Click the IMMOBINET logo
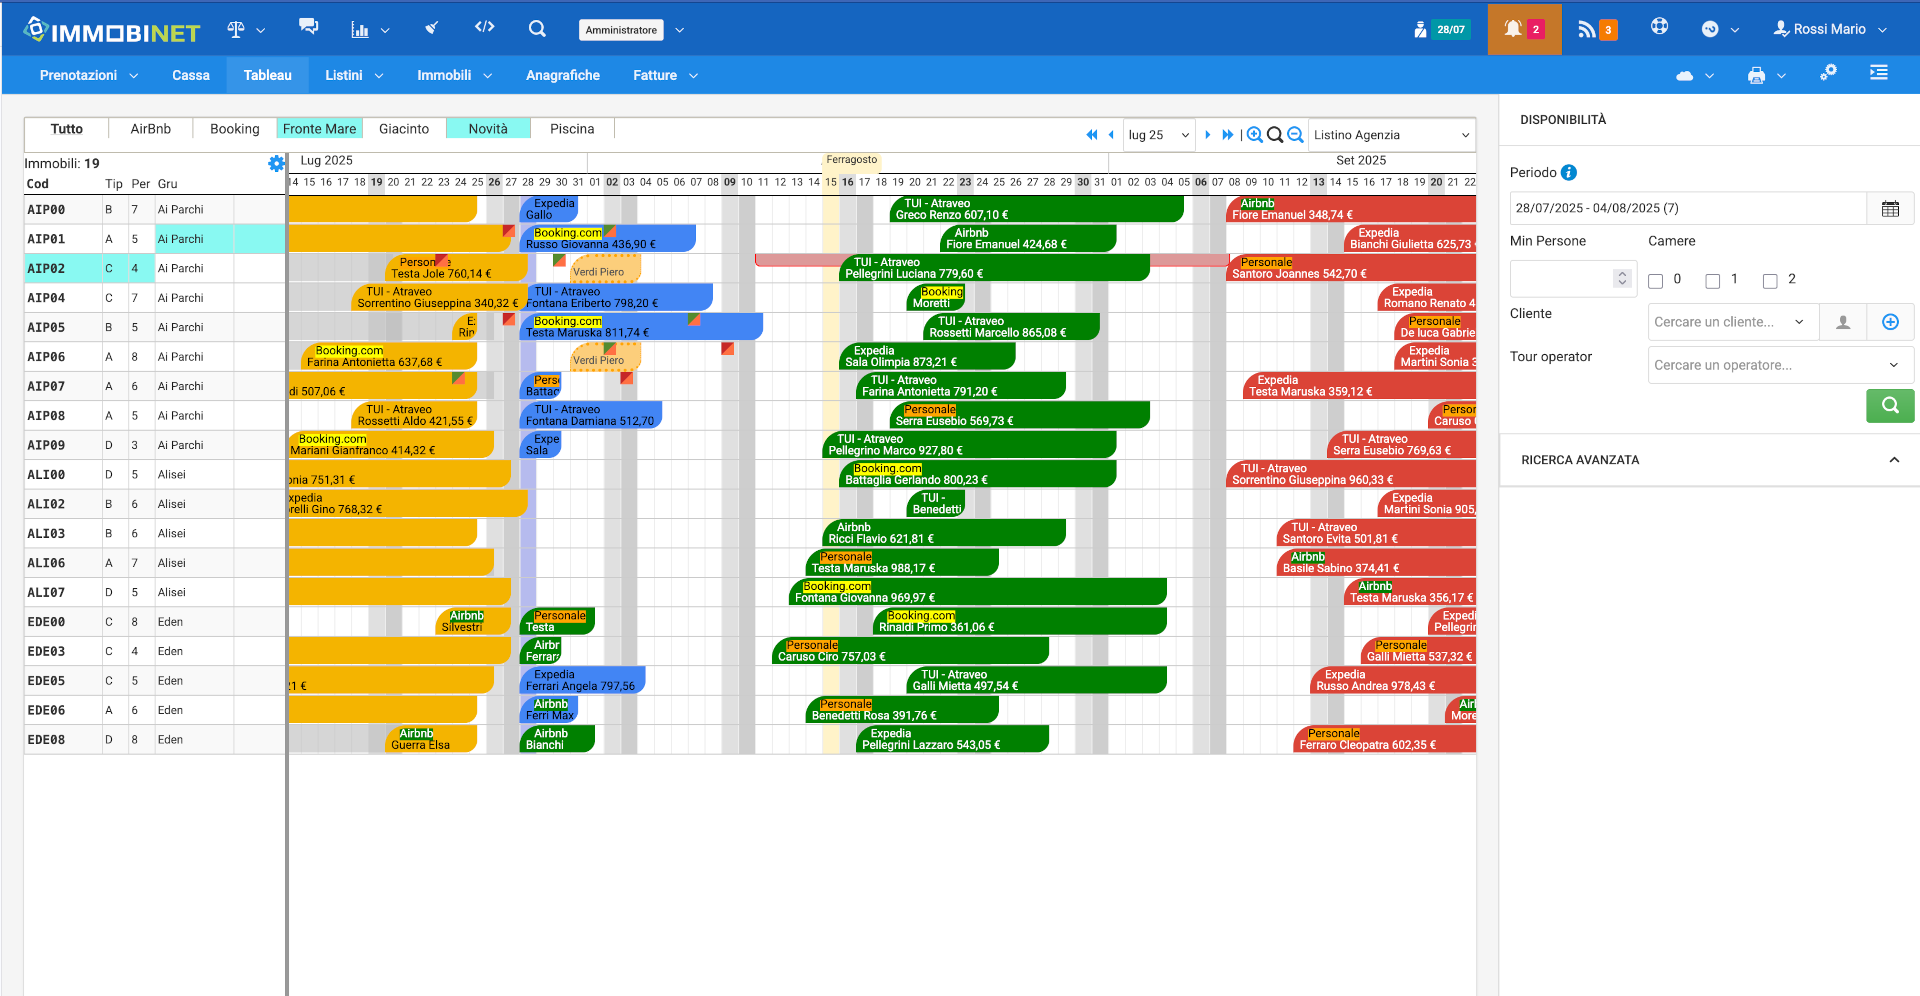The height and width of the screenshot is (996, 1920). (112, 31)
